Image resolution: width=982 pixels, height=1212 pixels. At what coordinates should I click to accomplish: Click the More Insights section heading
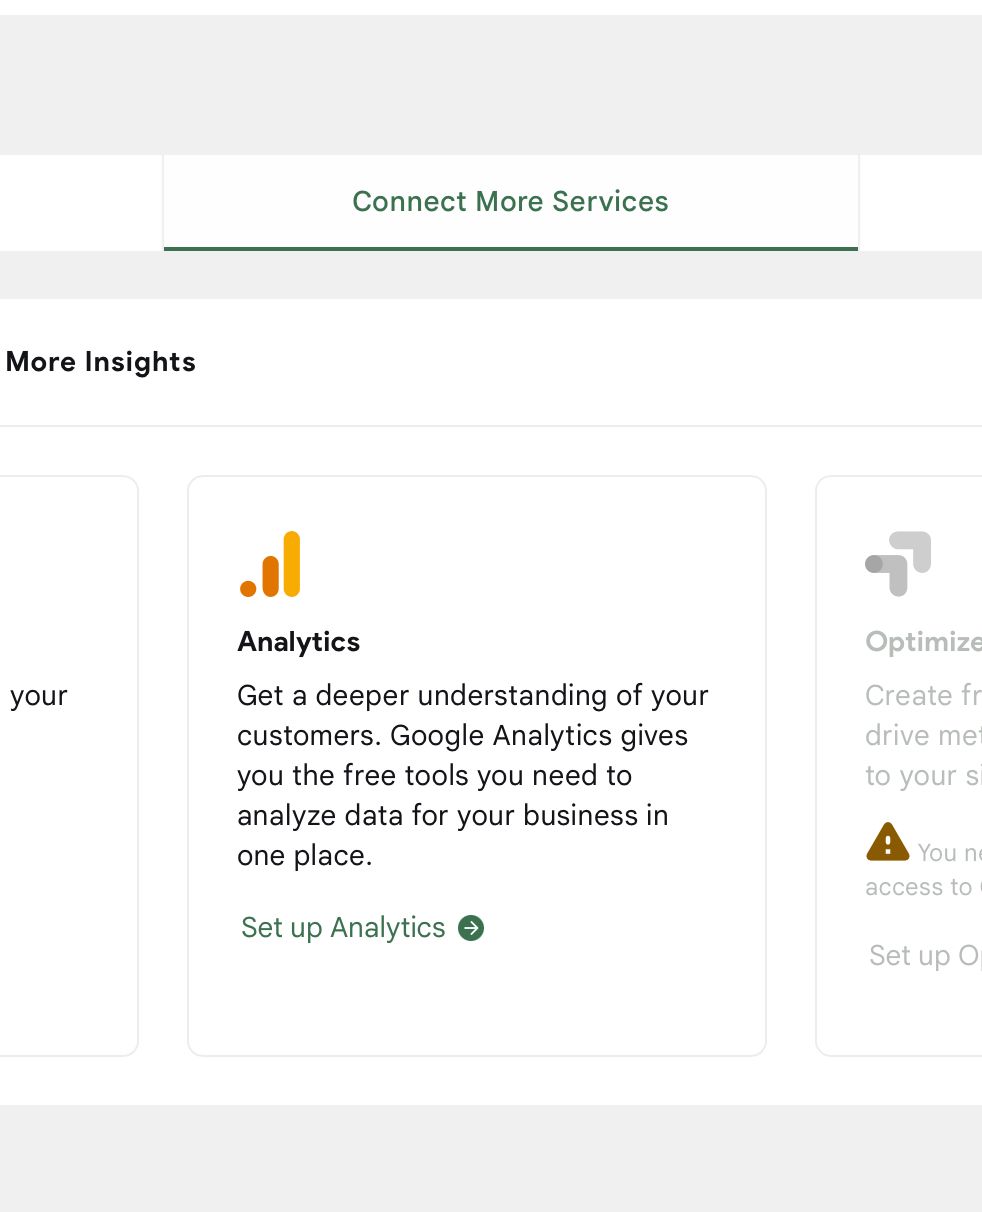101,362
